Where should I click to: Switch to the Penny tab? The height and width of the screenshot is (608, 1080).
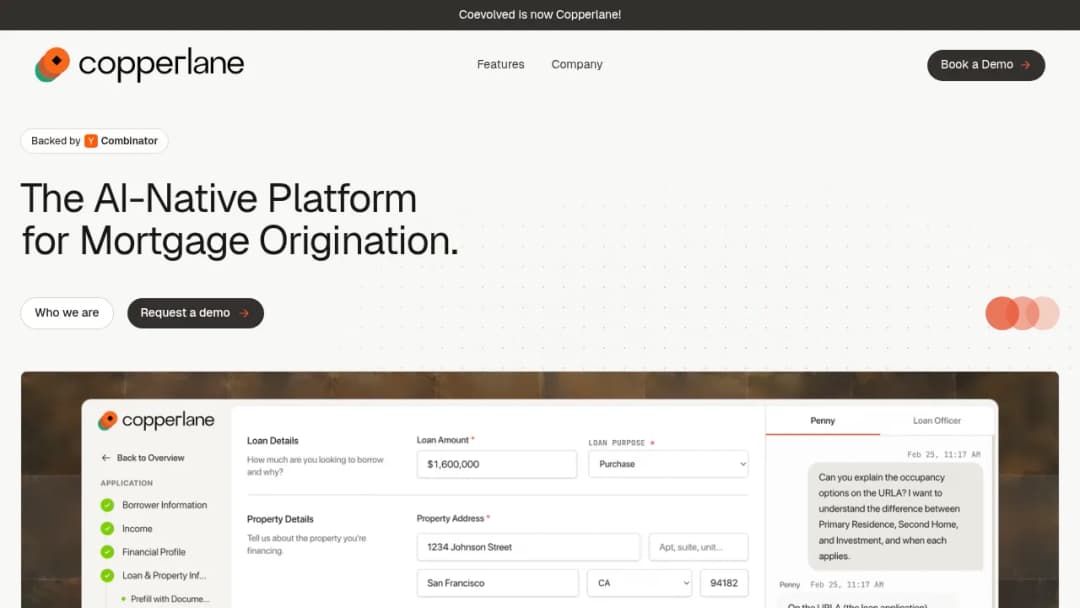822,421
